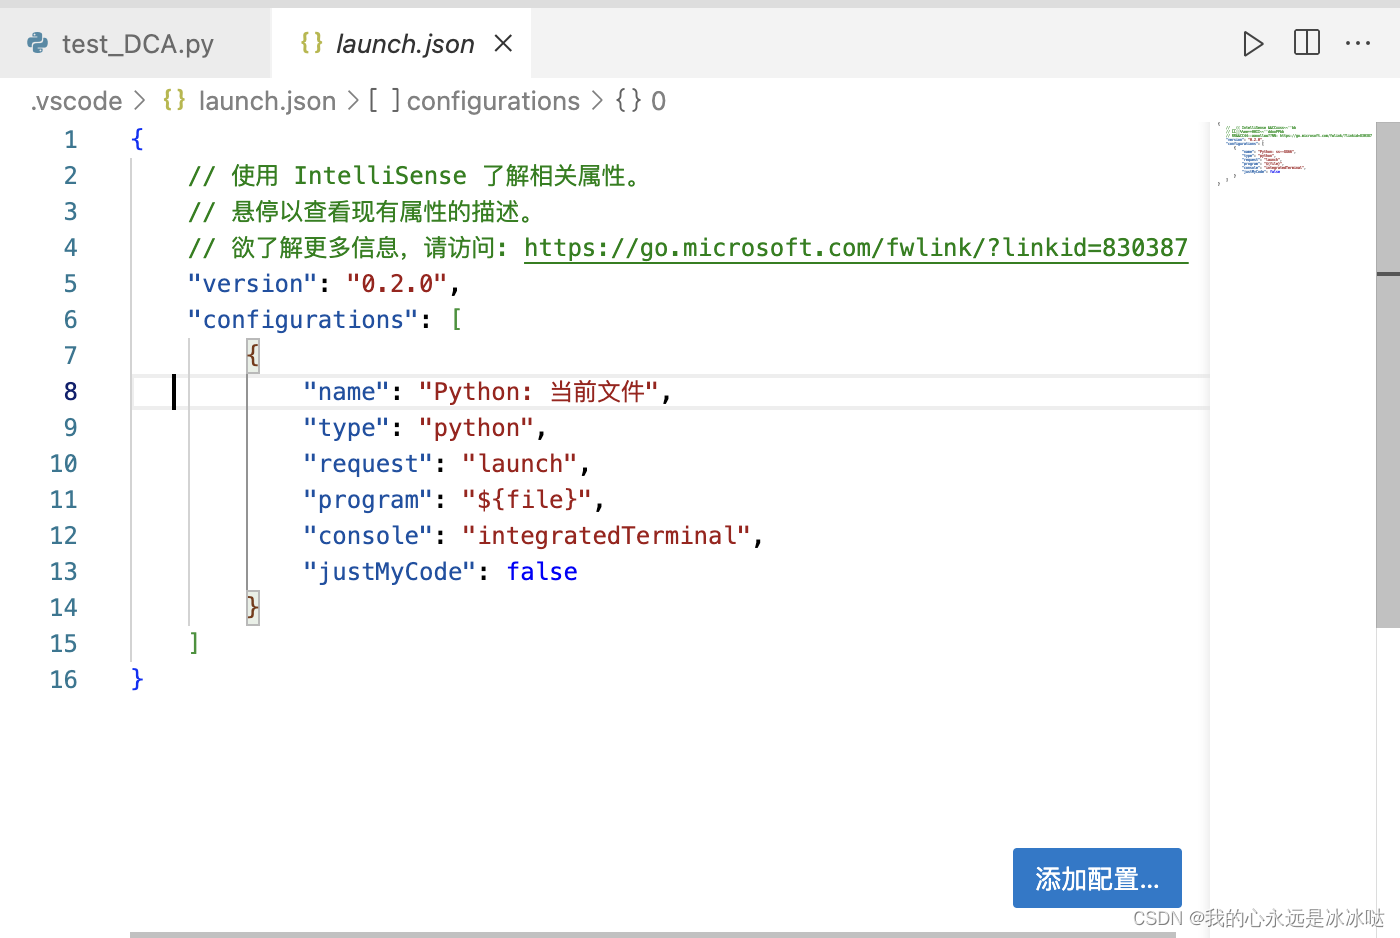This screenshot has height=938, width=1400.
Task: Click the highlighted opening brace on line 7
Action: coord(253,356)
